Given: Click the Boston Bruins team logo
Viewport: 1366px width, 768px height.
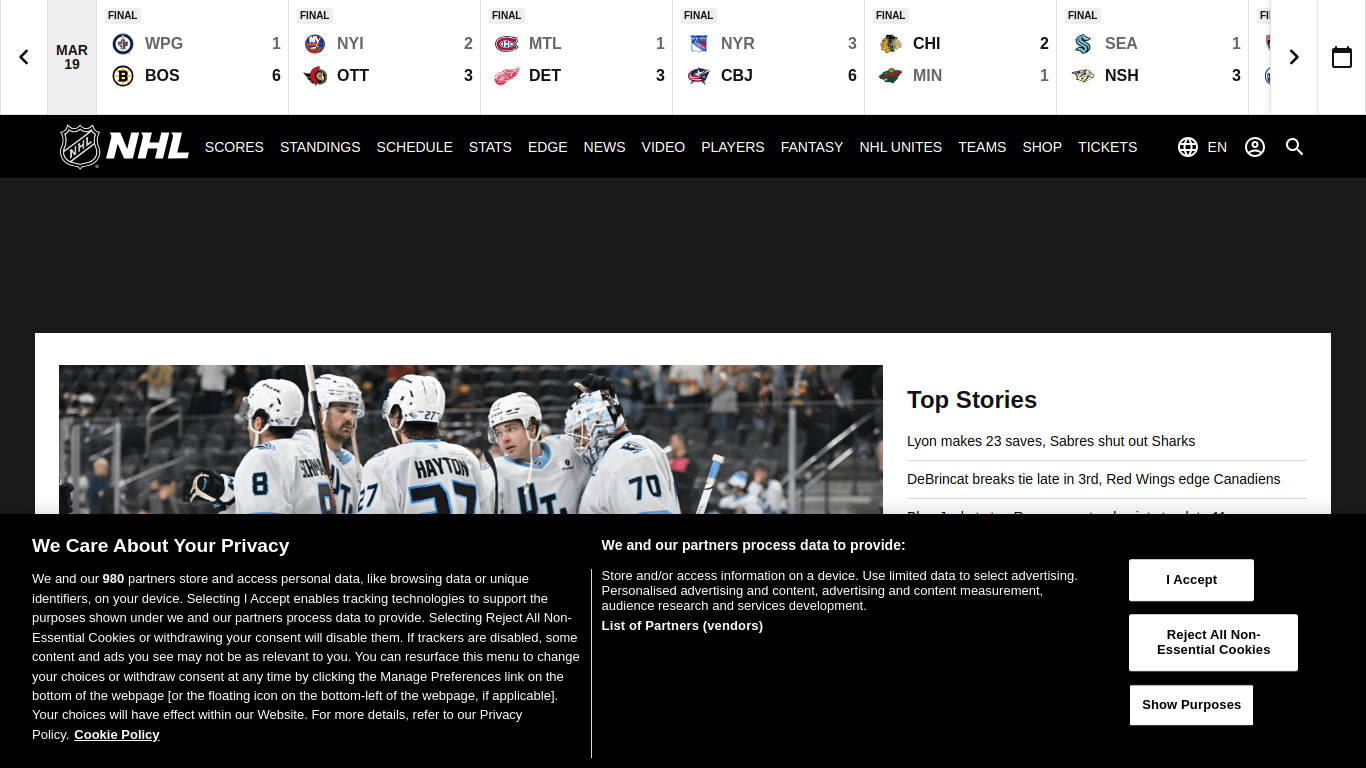Looking at the screenshot, I should click(x=123, y=75).
